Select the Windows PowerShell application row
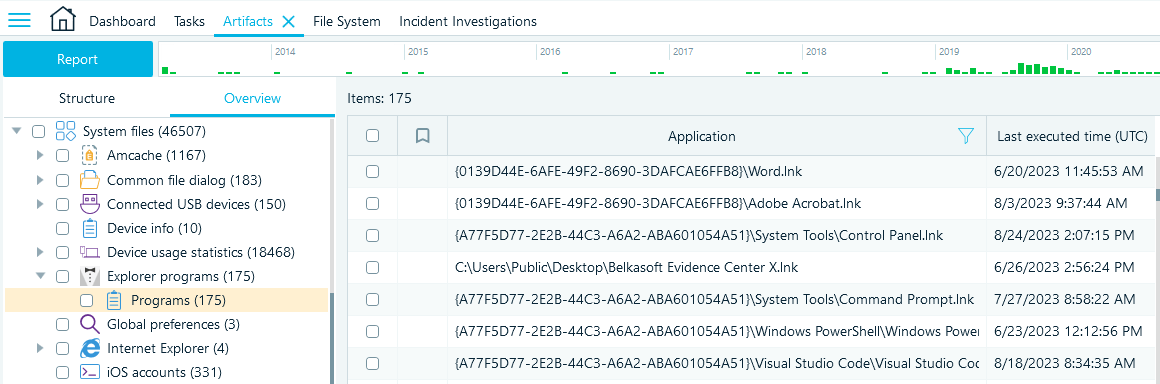The width and height of the screenshot is (1160, 384). [x=717, y=331]
